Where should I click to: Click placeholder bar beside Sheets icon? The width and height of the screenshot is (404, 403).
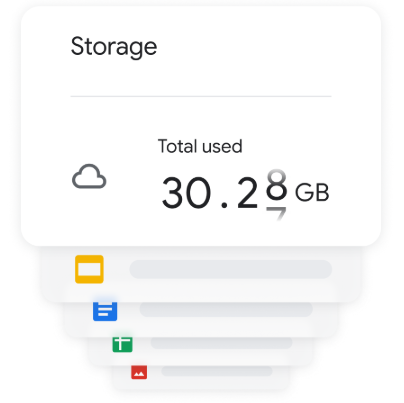click(221, 343)
